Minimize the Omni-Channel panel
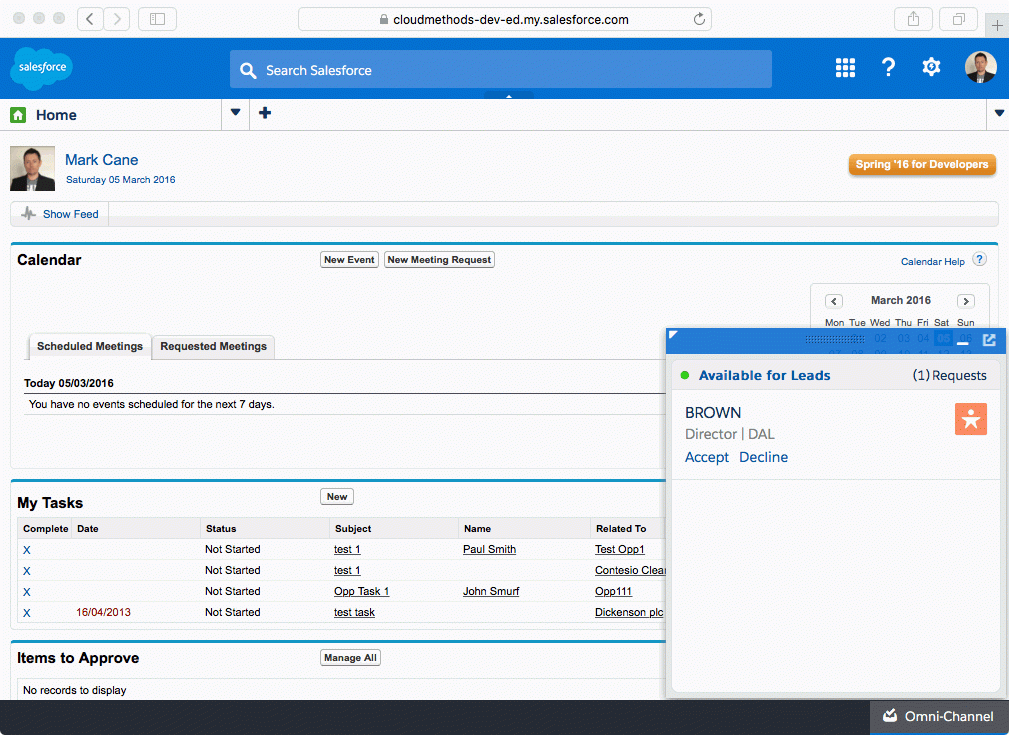Viewport: 1009px width, 735px height. (963, 341)
